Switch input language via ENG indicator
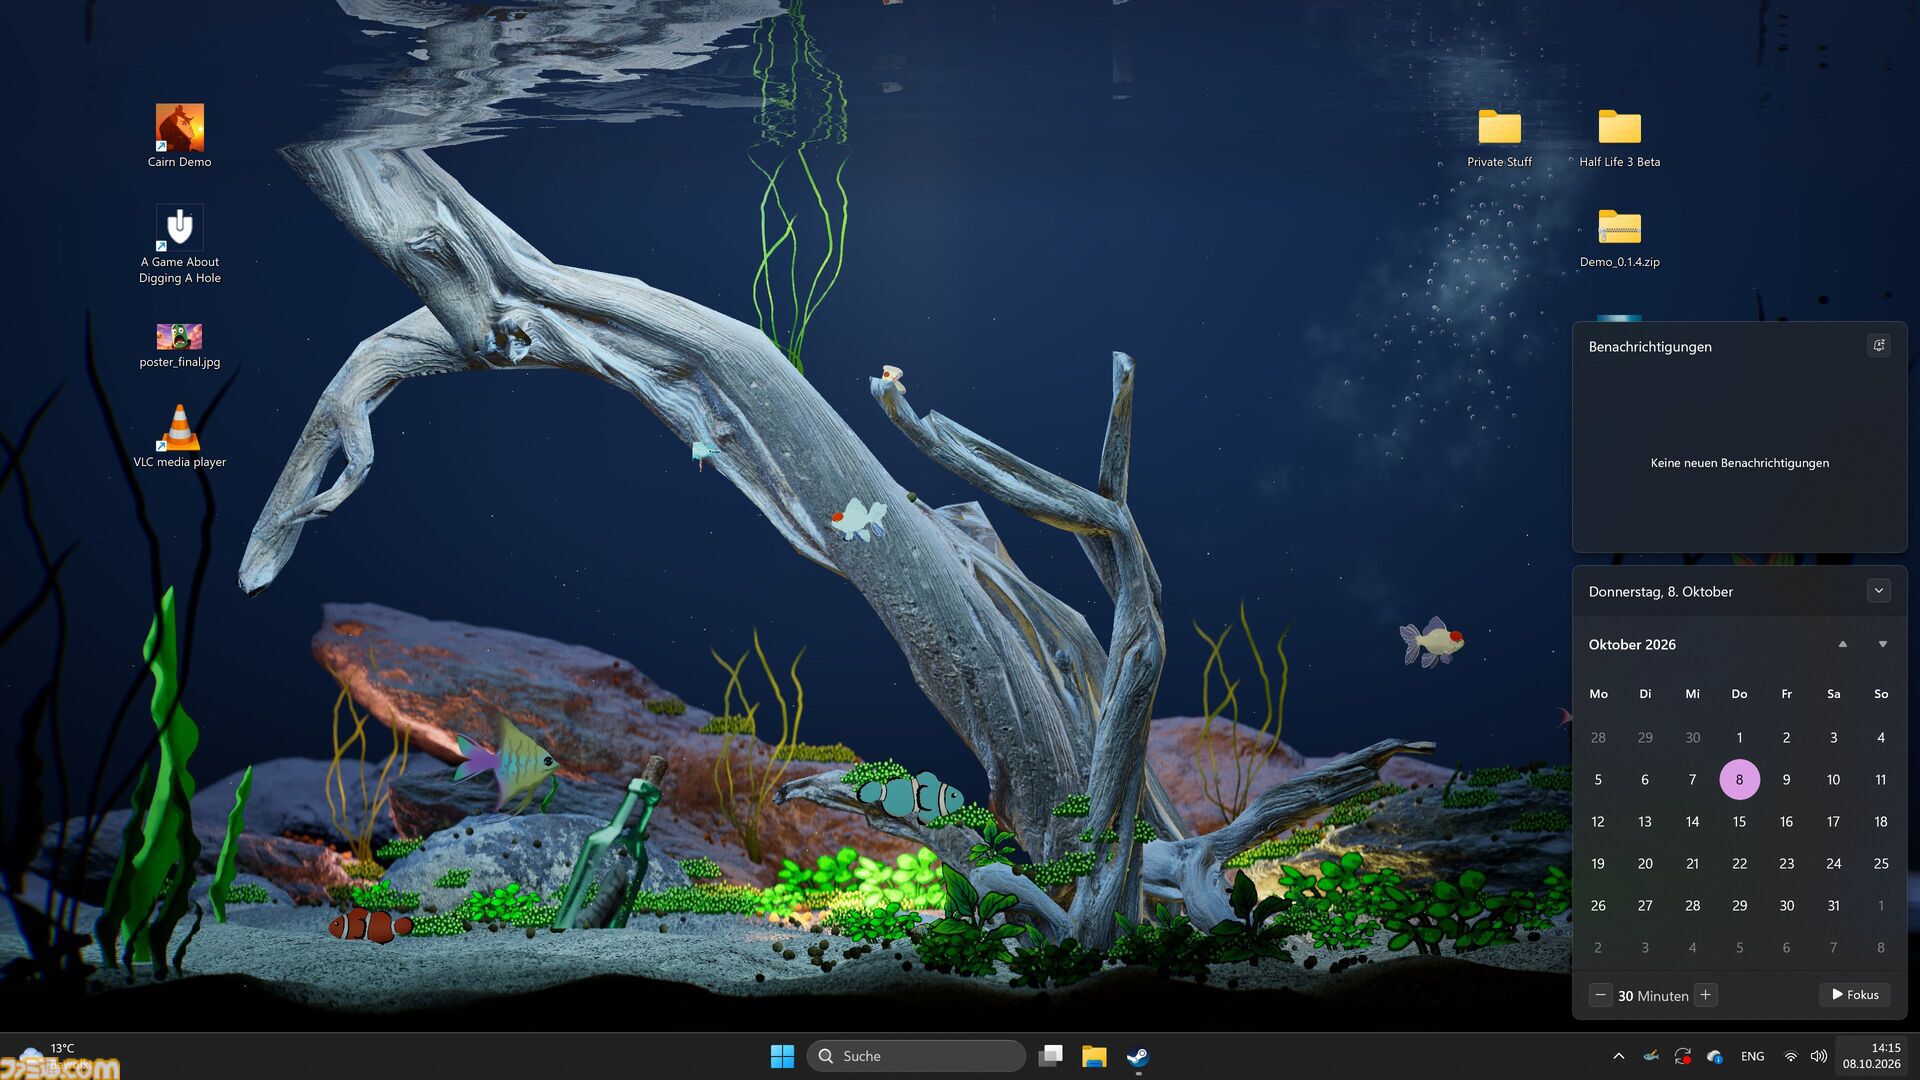The width and height of the screenshot is (1920, 1080). (1752, 1056)
